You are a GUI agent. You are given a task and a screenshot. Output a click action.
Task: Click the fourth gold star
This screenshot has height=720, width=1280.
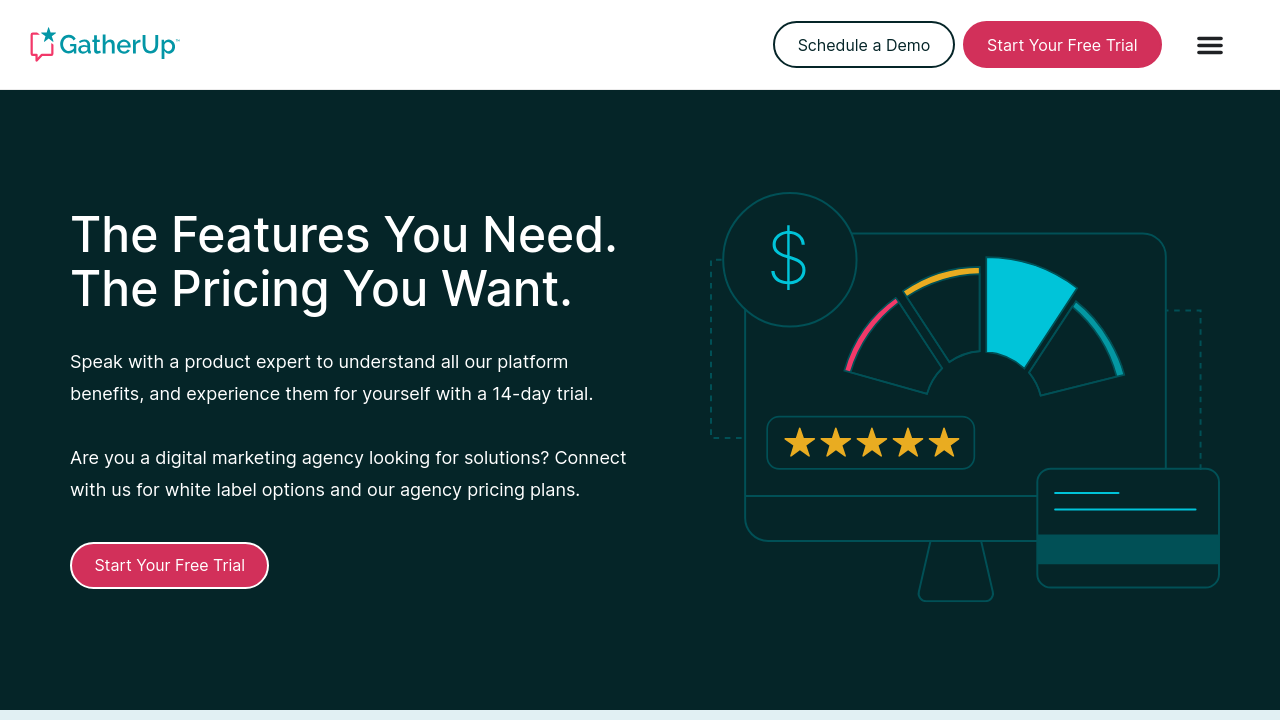pyautogui.click(x=907, y=442)
